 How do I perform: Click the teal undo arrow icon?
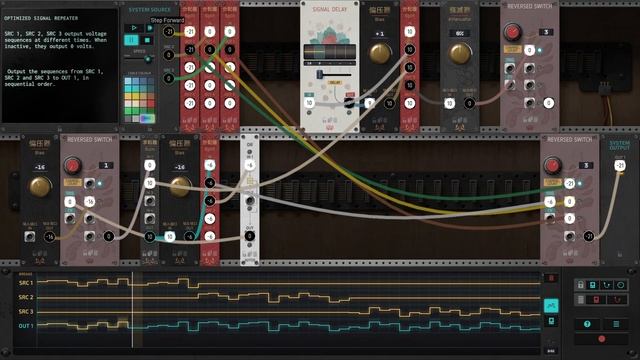tap(607, 285)
